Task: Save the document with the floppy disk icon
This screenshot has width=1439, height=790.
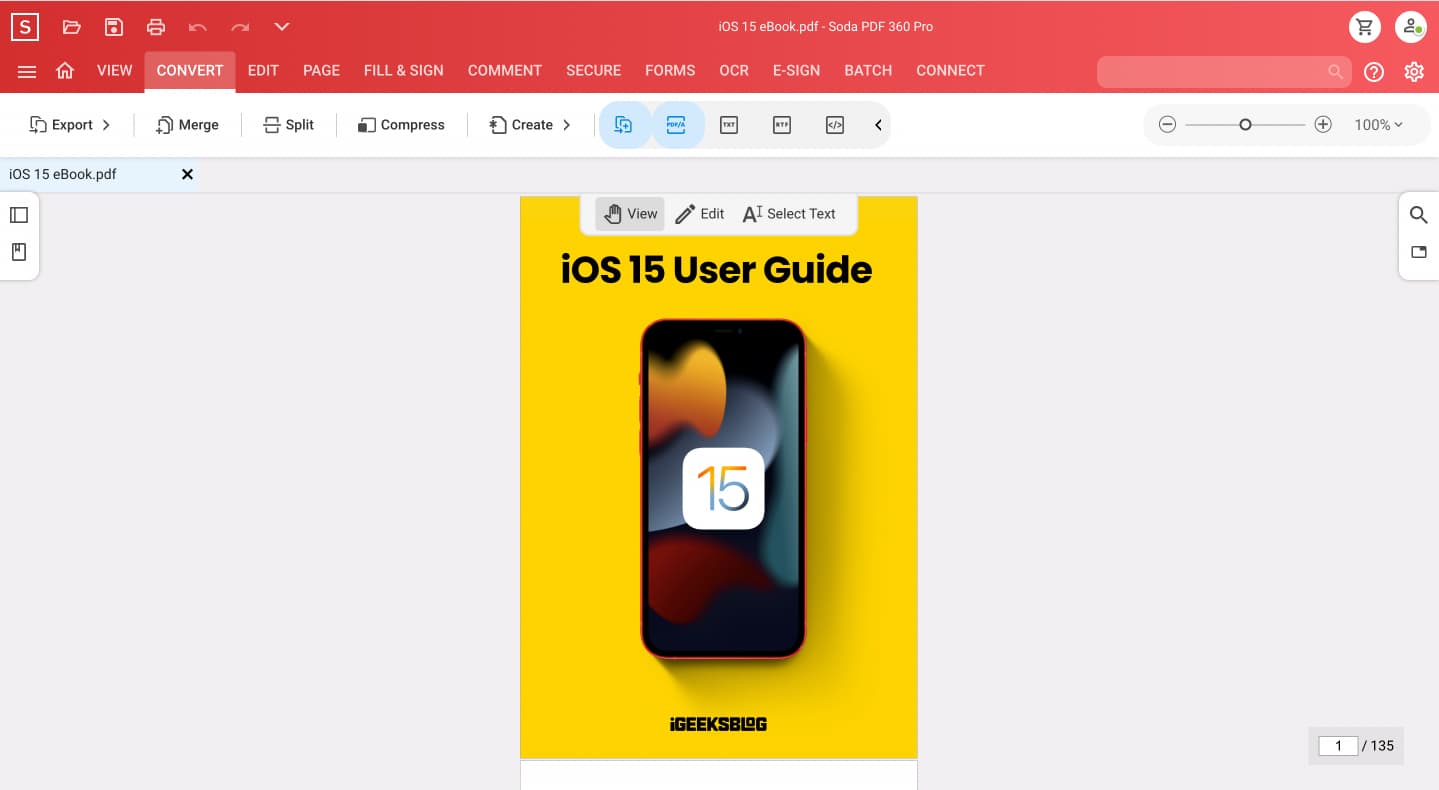Action: 114,27
